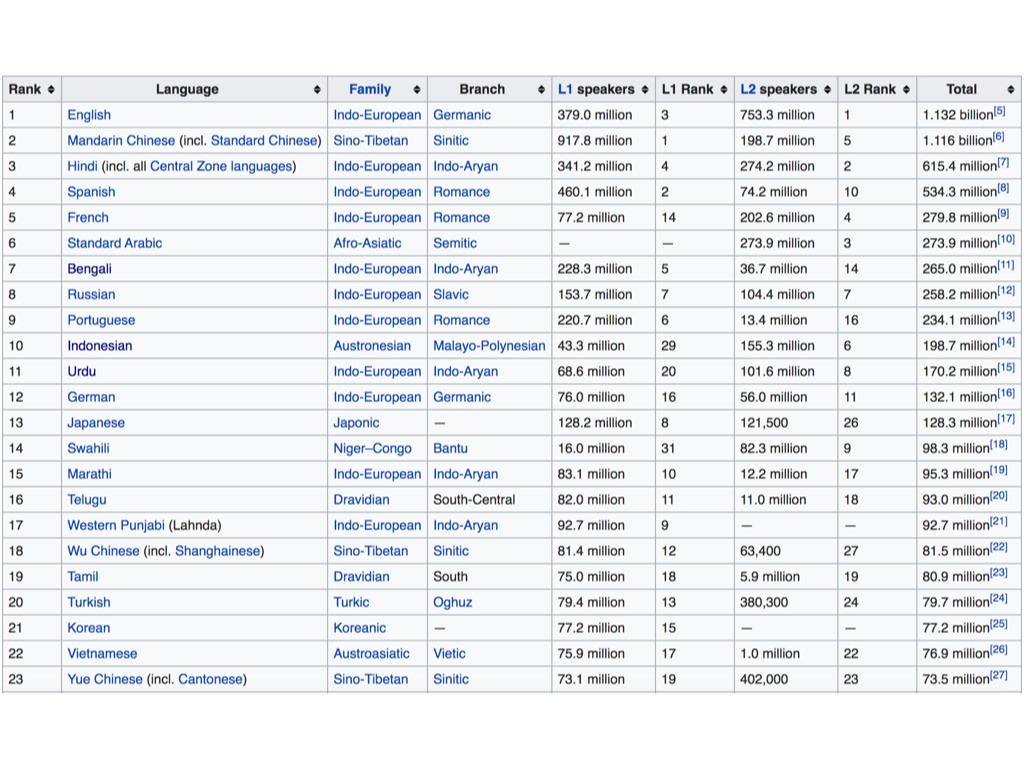Open citation [27] beside 73.5 million
Viewport: 1024px width, 768px height.
click(999, 675)
